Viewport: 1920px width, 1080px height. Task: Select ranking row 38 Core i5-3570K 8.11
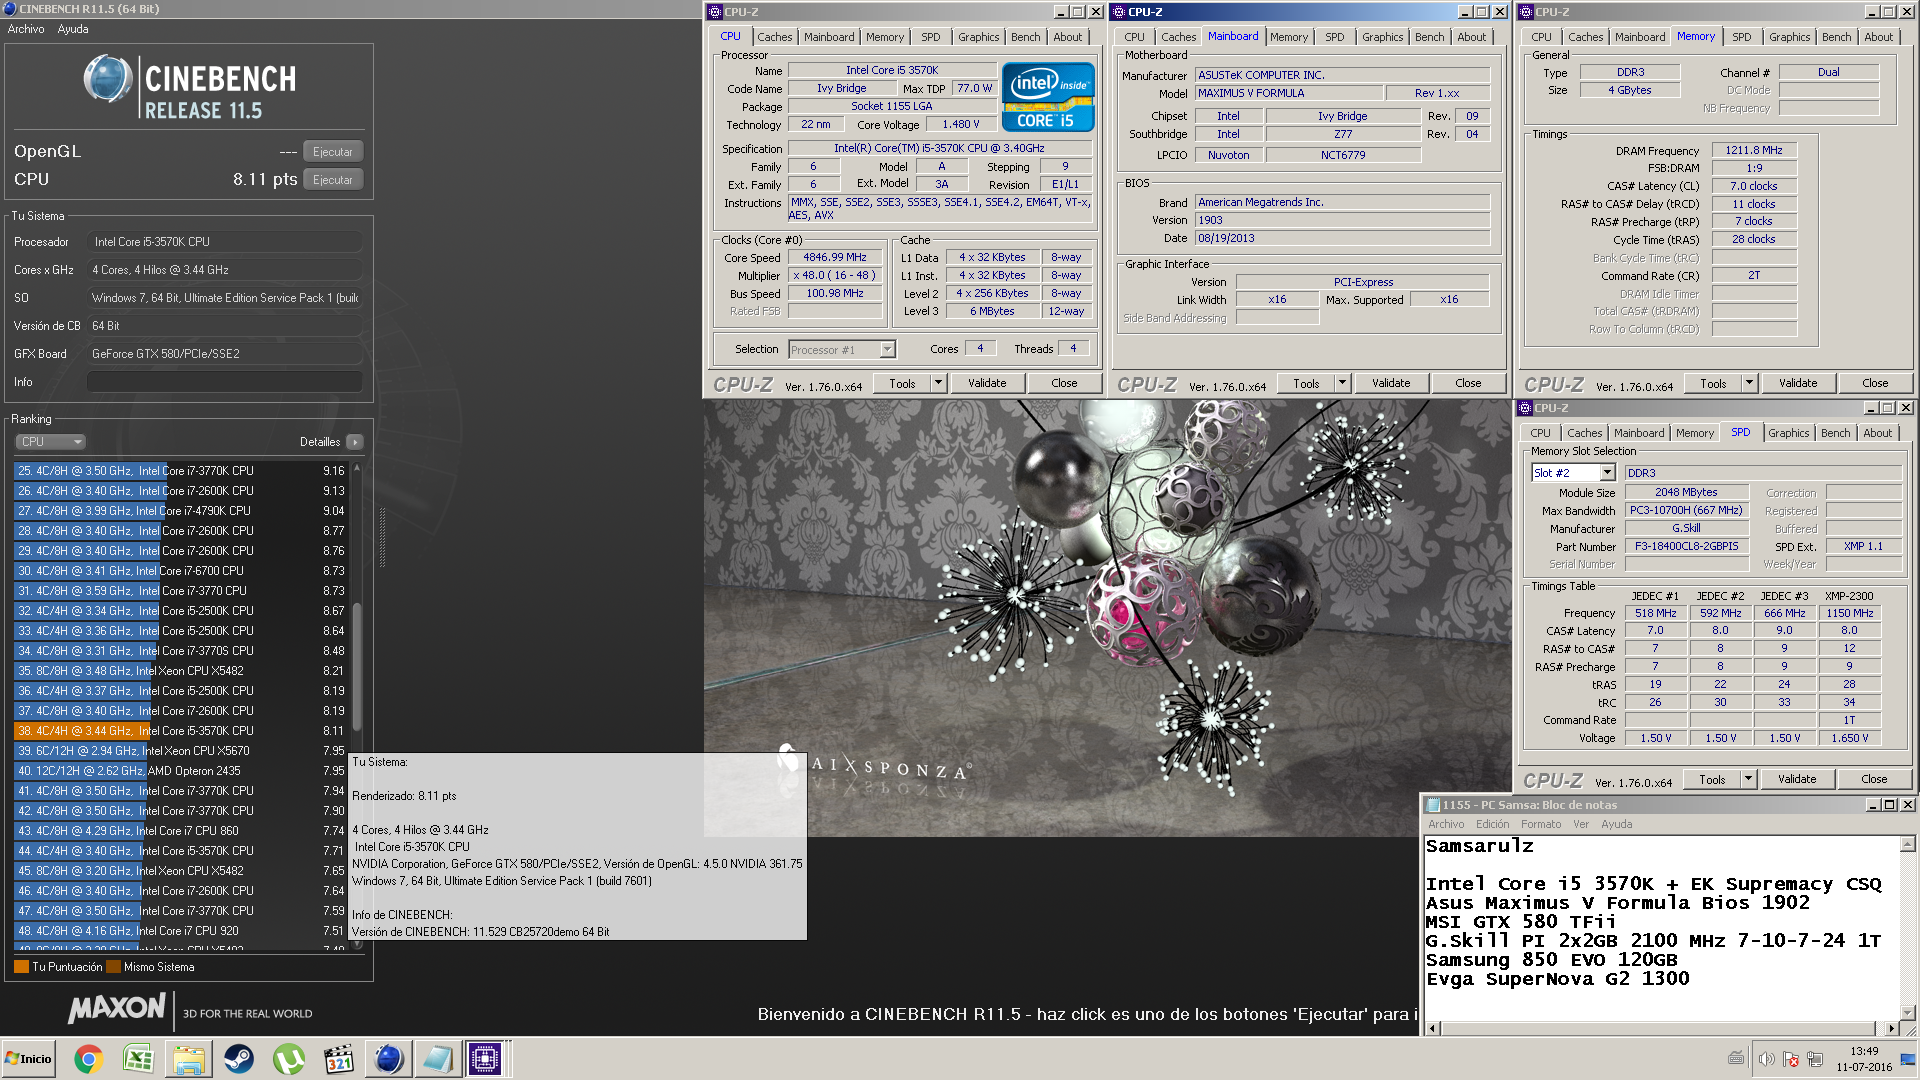coord(180,731)
